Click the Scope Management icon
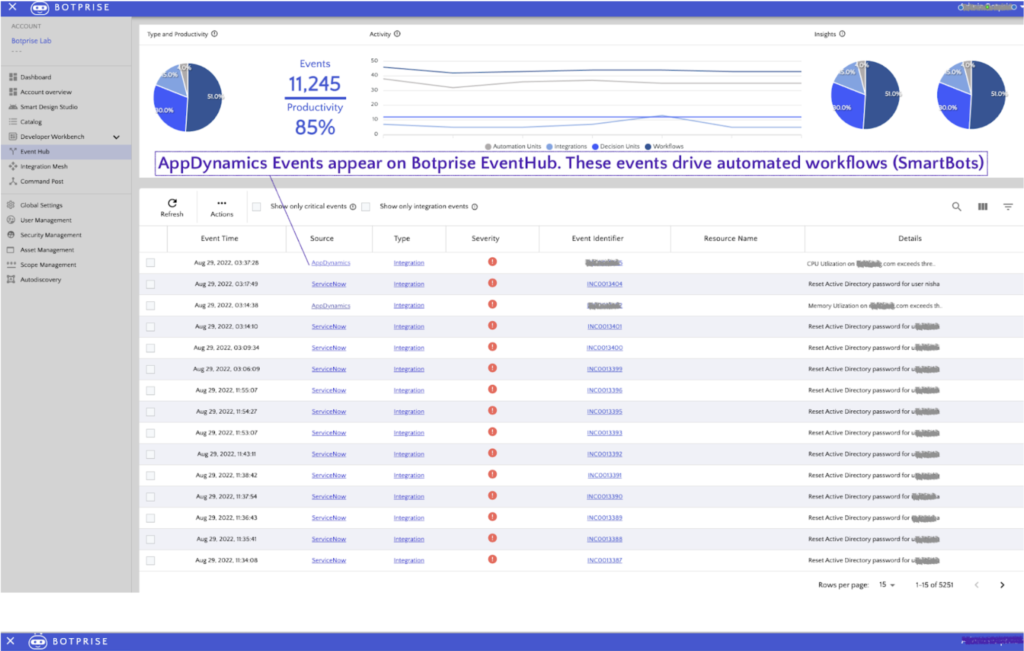The width and height of the screenshot is (1024, 651). [10, 264]
